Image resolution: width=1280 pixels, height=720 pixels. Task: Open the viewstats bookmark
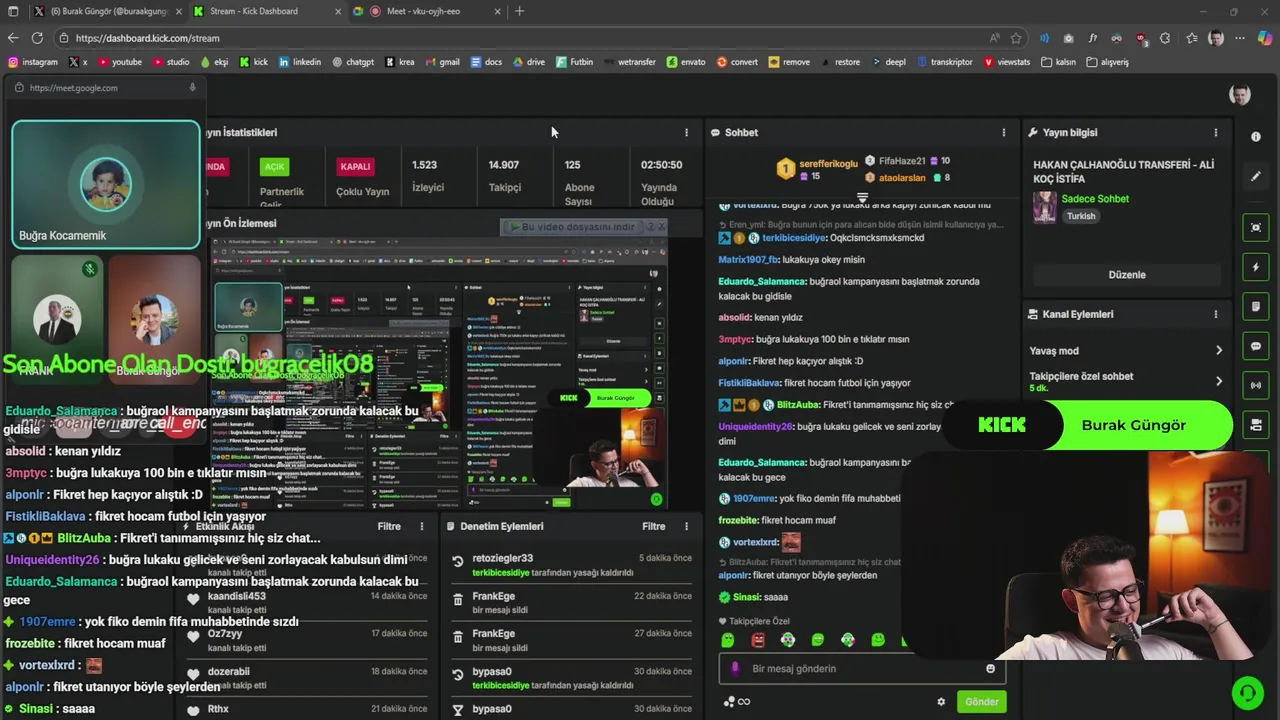1007,62
